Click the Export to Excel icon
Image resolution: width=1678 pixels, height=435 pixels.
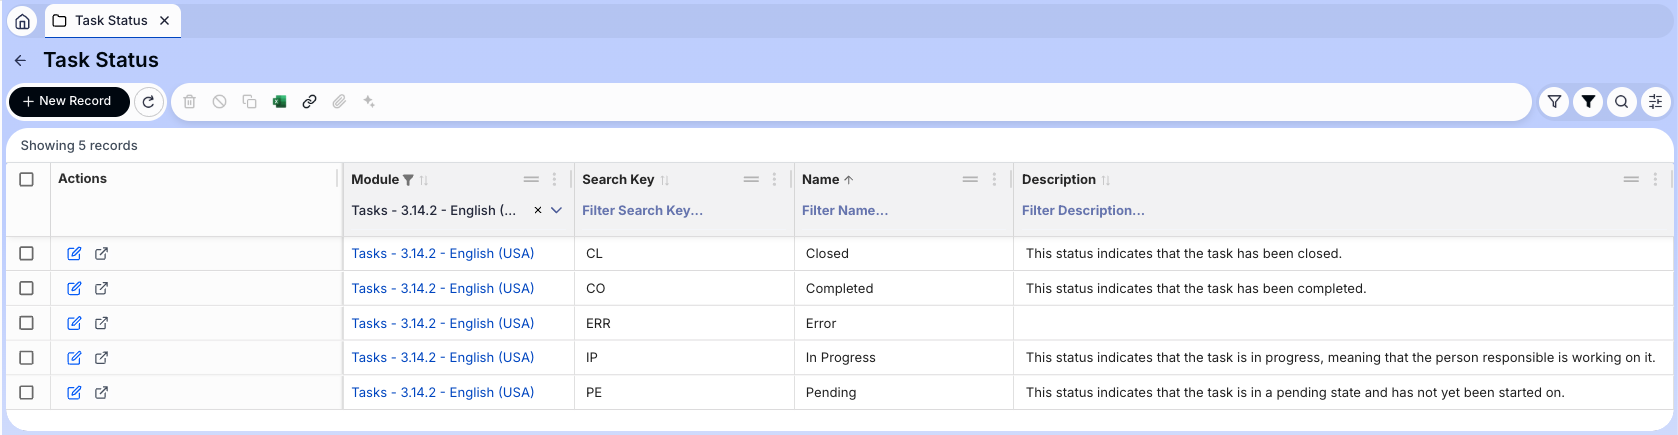click(x=279, y=102)
